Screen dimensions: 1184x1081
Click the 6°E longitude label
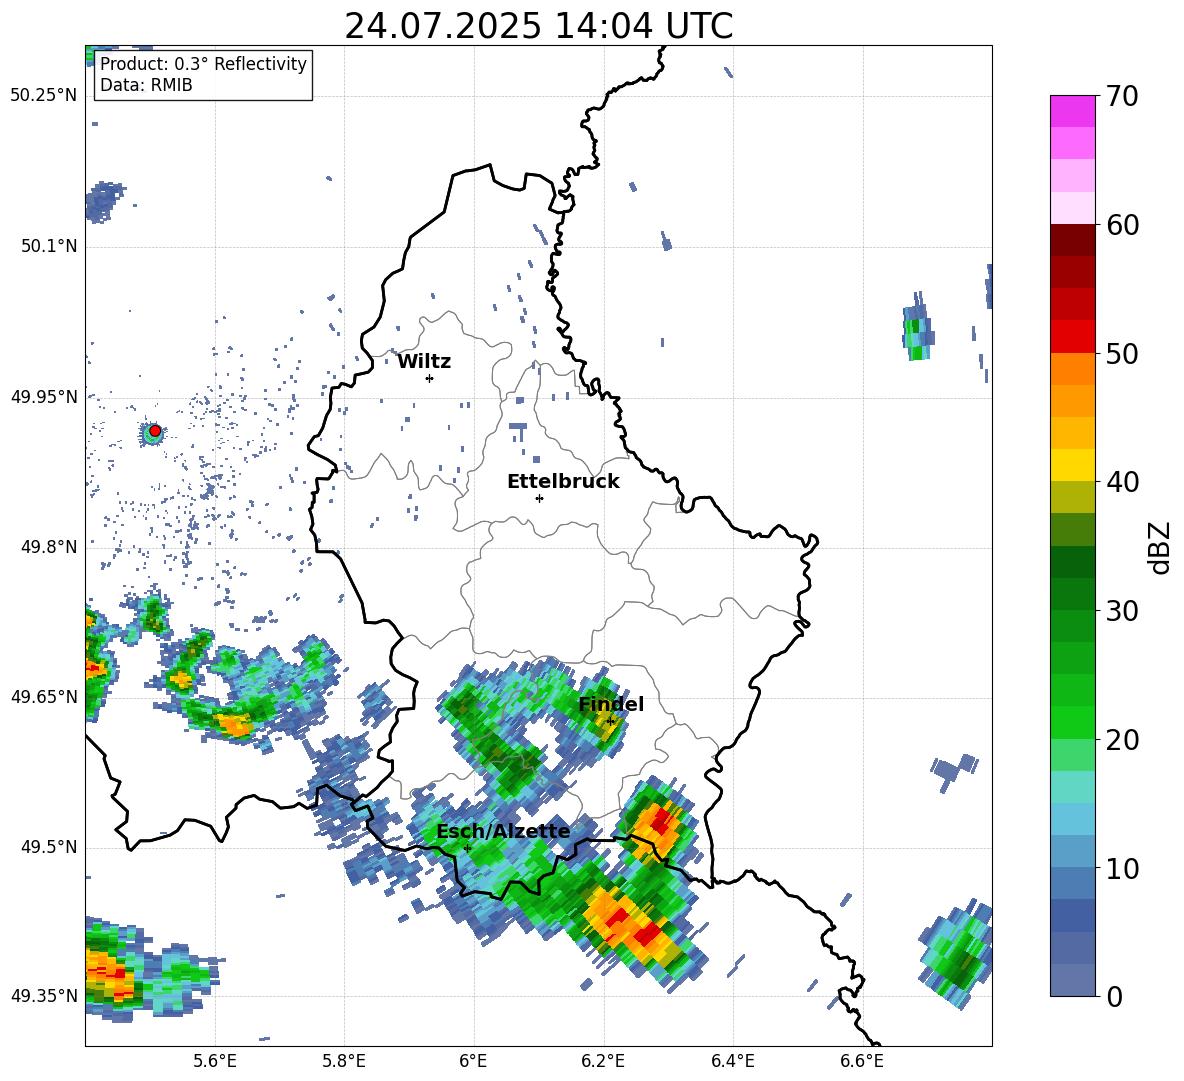tap(473, 1061)
